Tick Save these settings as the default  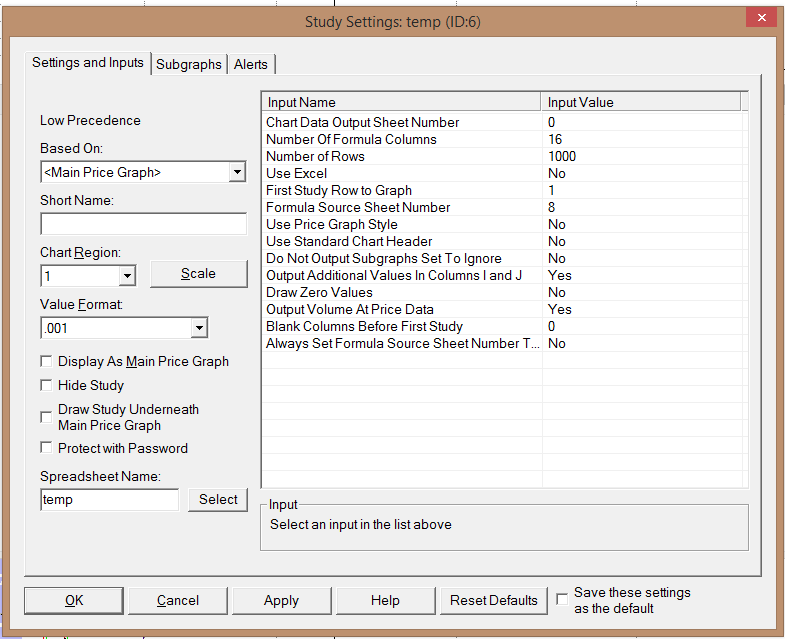pos(562,599)
